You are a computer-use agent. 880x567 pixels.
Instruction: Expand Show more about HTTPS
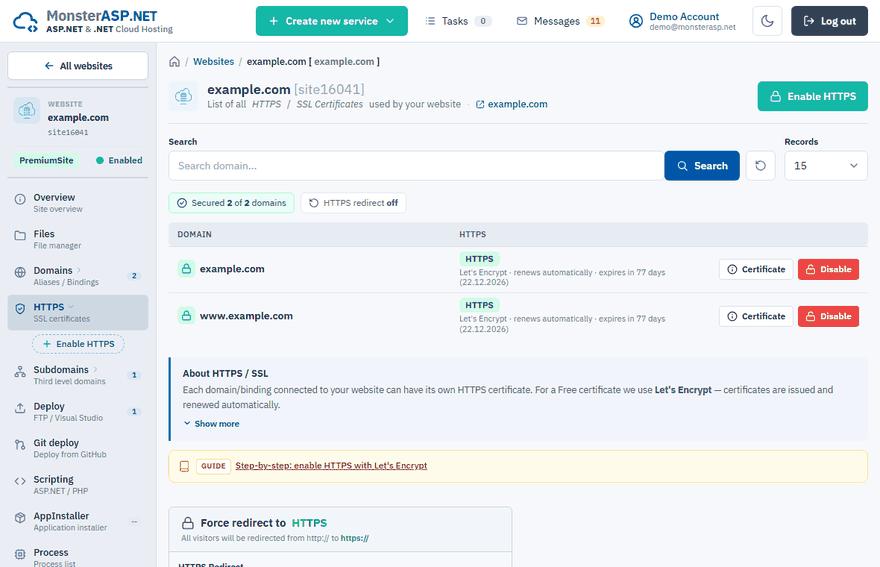click(212, 424)
